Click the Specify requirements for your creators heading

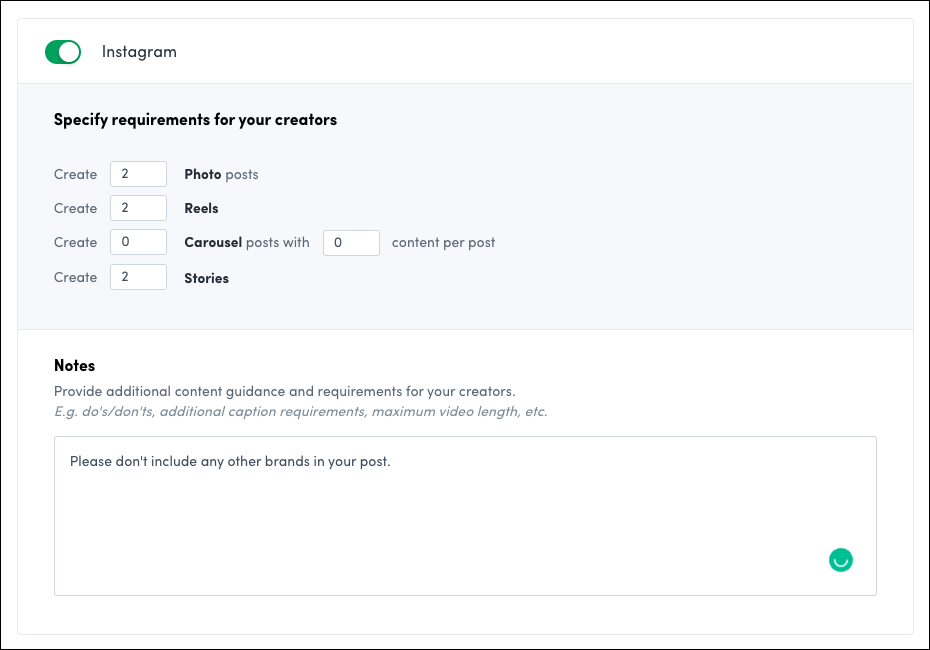[195, 120]
